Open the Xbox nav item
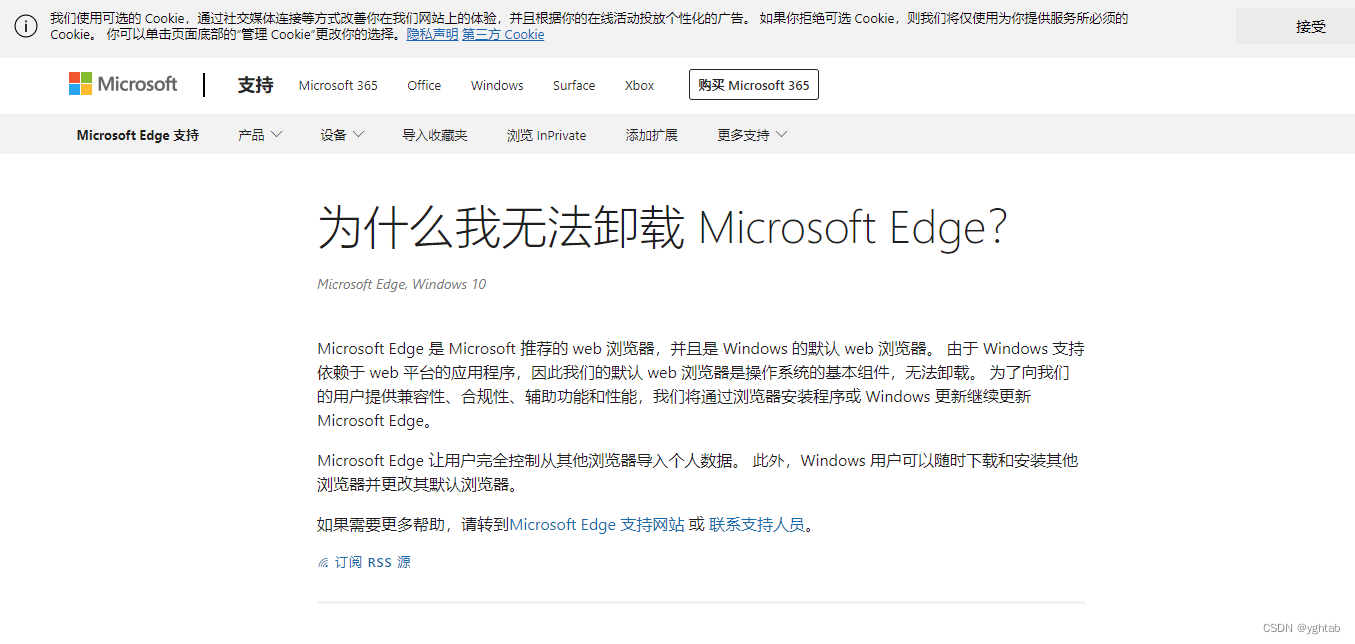This screenshot has width=1355, height=644. point(639,85)
